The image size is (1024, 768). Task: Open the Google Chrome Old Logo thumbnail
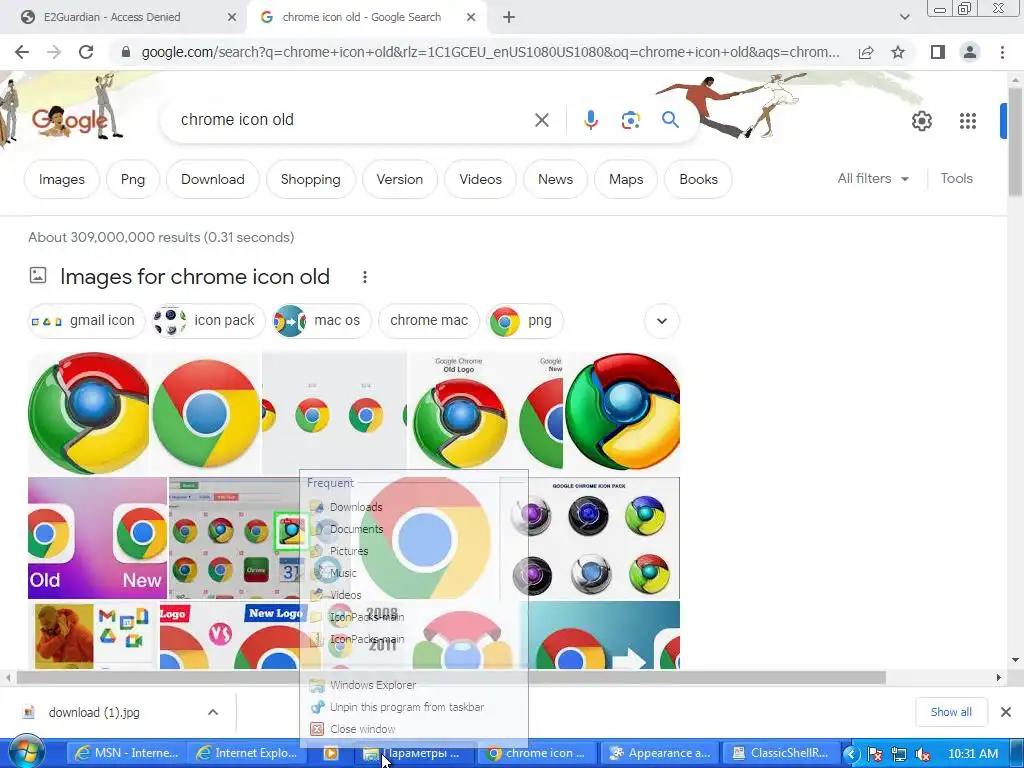tap(485, 411)
